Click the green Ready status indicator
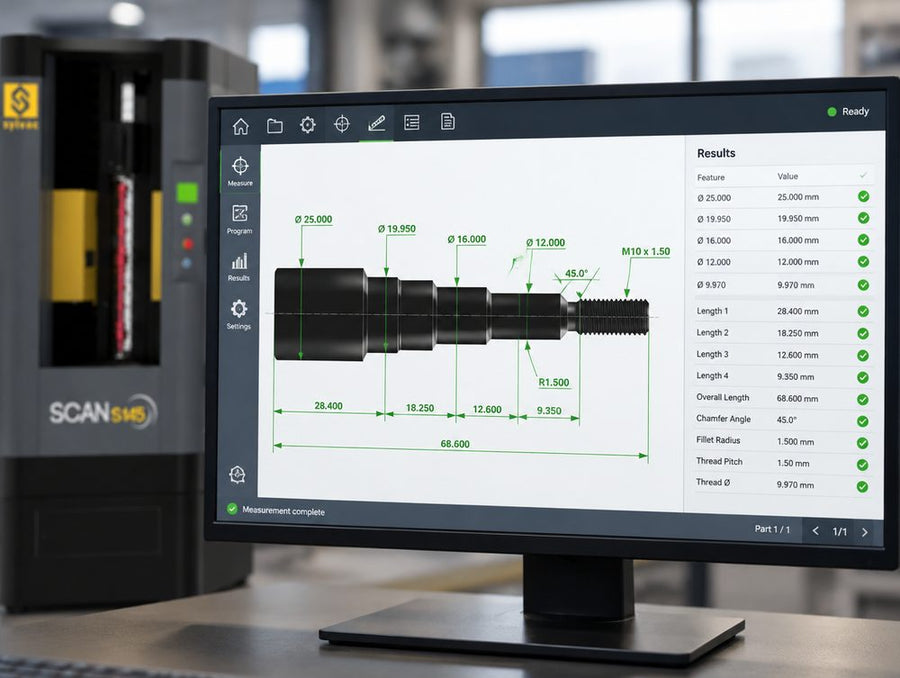The height and width of the screenshot is (678, 900). point(832,112)
